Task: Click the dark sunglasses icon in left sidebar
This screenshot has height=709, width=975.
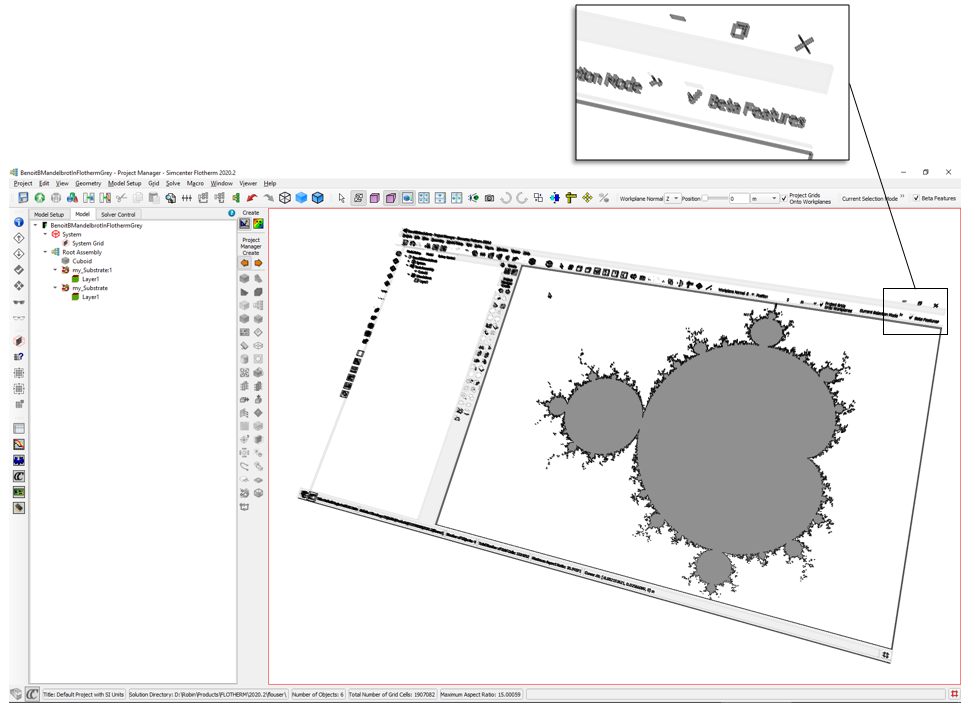Action: tap(19, 302)
